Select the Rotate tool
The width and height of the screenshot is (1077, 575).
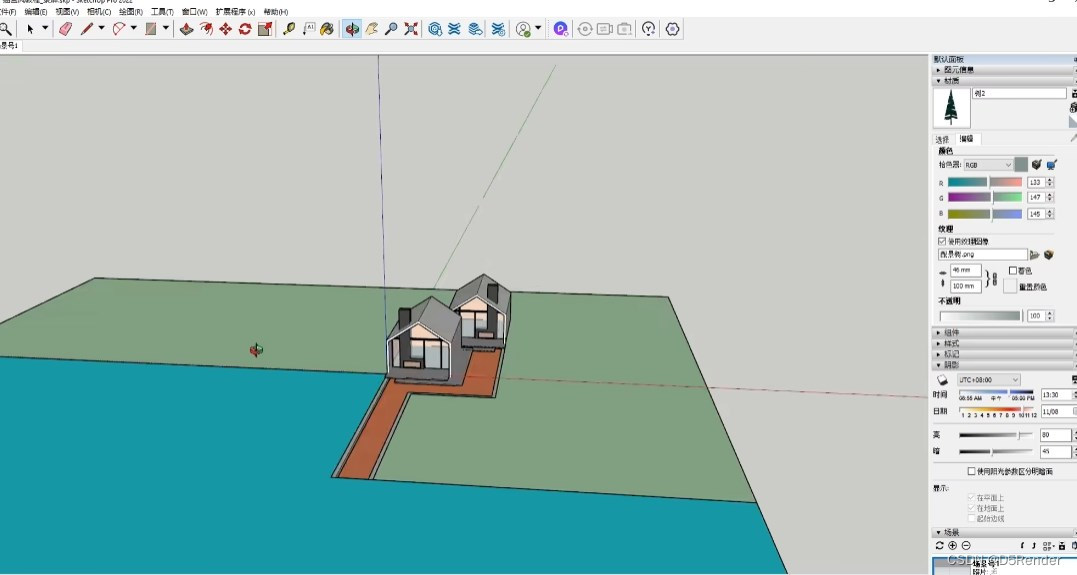click(x=245, y=29)
